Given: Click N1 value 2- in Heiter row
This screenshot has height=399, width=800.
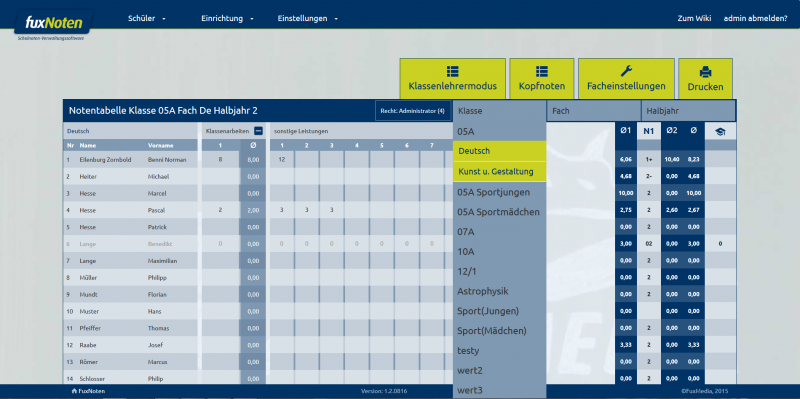Looking at the screenshot, I should click(648, 177).
